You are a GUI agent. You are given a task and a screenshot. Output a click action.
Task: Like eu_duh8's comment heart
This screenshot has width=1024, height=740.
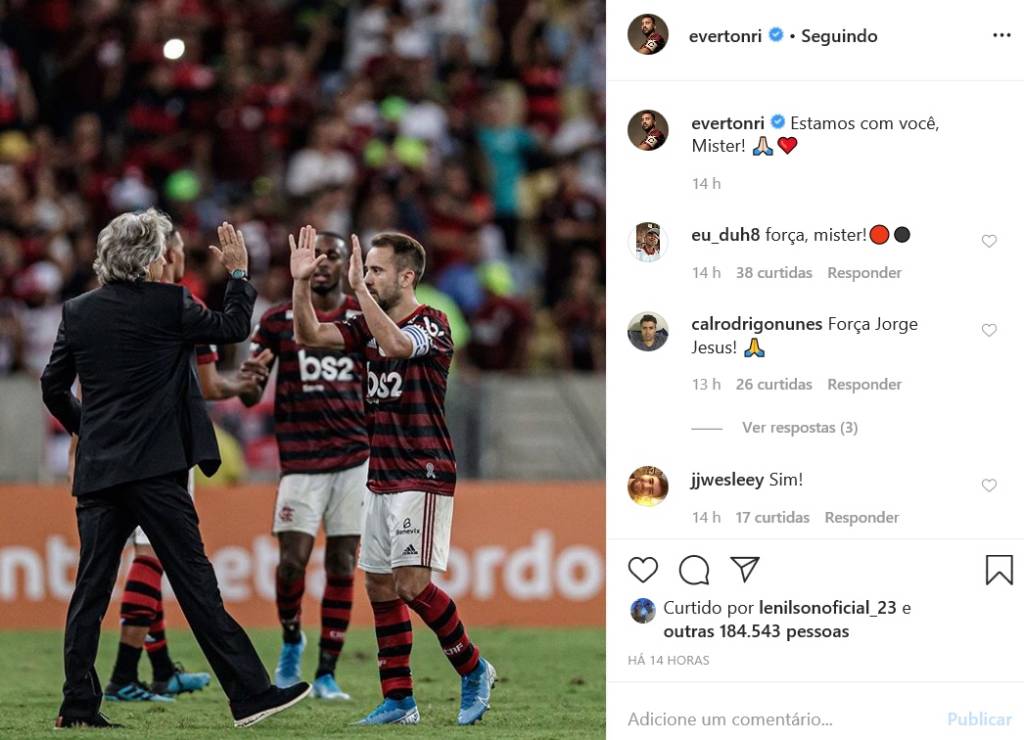[989, 241]
